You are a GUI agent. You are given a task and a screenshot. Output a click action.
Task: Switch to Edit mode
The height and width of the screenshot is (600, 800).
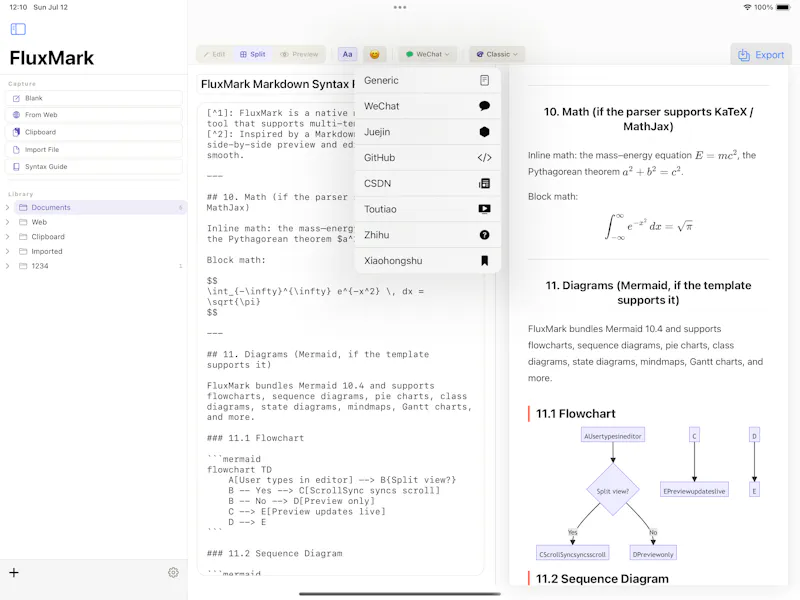tap(214, 54)
